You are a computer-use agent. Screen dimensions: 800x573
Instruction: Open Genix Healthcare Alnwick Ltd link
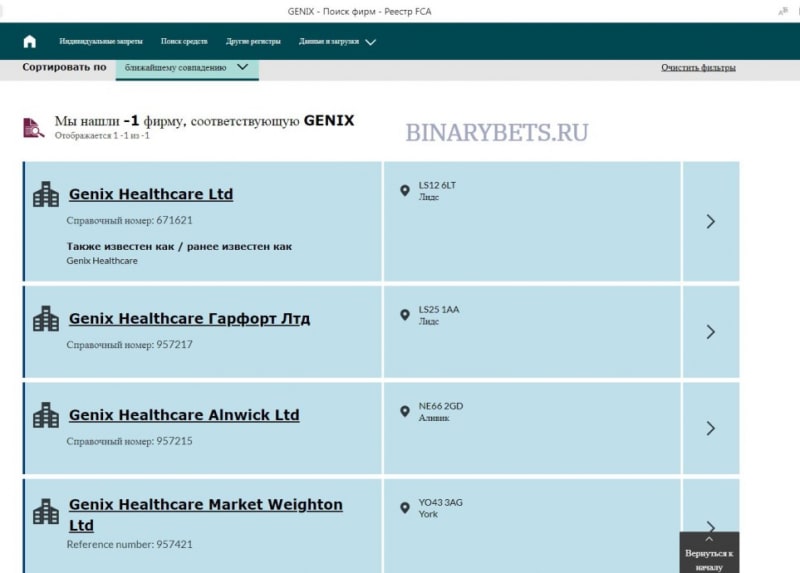coord(184,415)
